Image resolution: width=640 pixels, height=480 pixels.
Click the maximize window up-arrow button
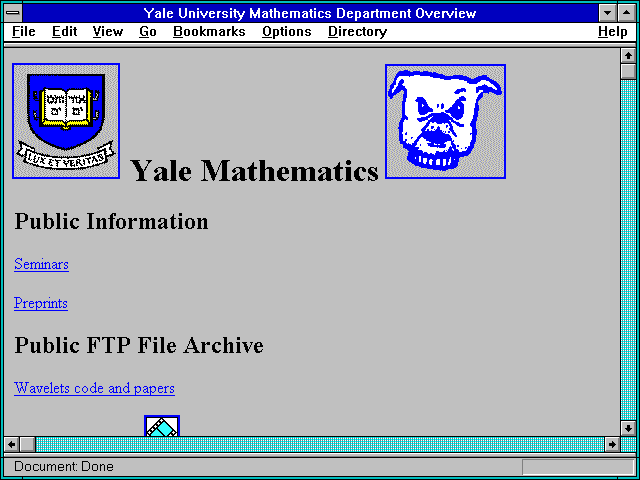coord(627,13)
